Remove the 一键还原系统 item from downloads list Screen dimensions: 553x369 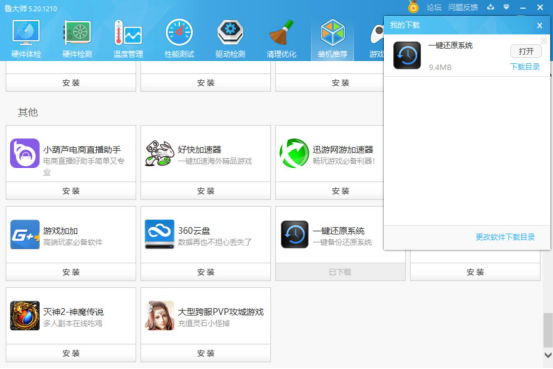543,40
